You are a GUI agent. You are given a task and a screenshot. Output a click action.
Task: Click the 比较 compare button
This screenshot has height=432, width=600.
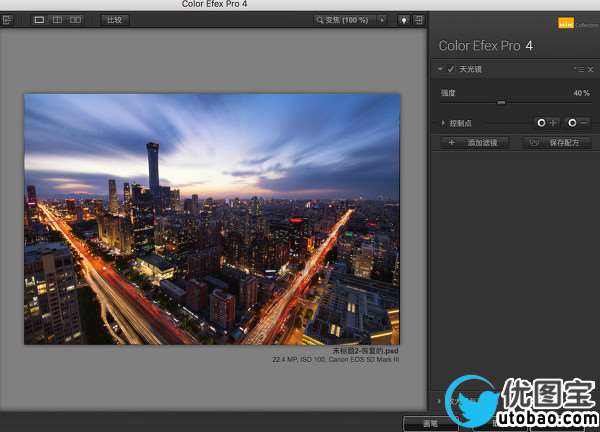[x=114, y=20]
